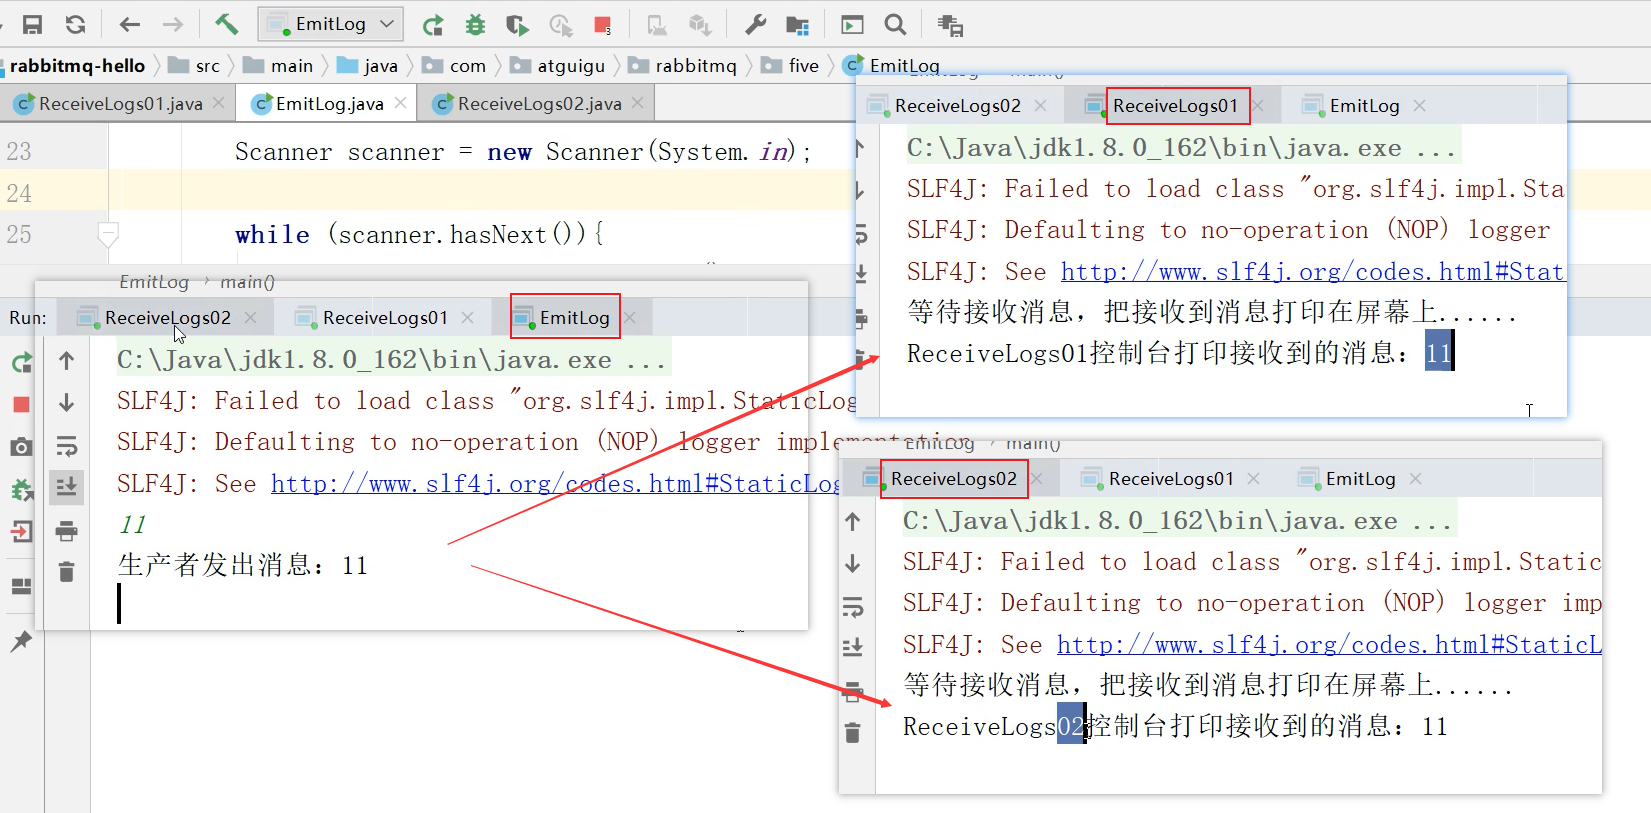Image resolution: width=1651 pixels, height=813 pixels.
Task: Click down arrow in the Run console gutter
Action: pyautogui.click(x=67, y=403)
